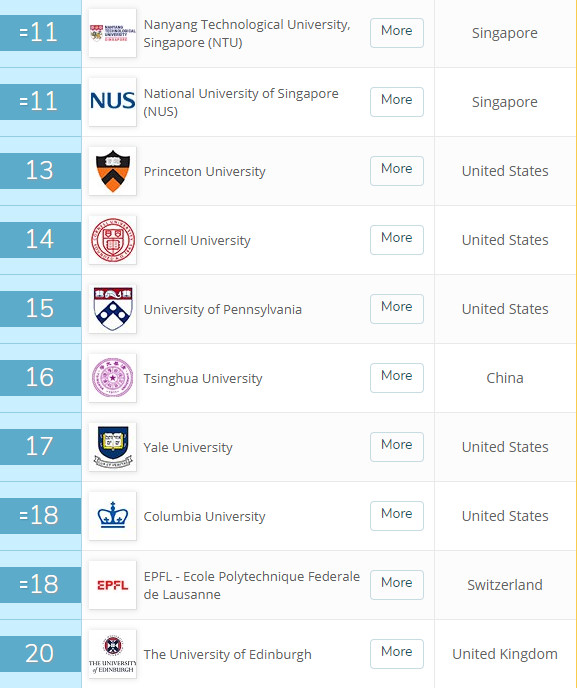Click the Nanyang Technological University logo
Screen dimensions: 577x688
coord(112,33)
